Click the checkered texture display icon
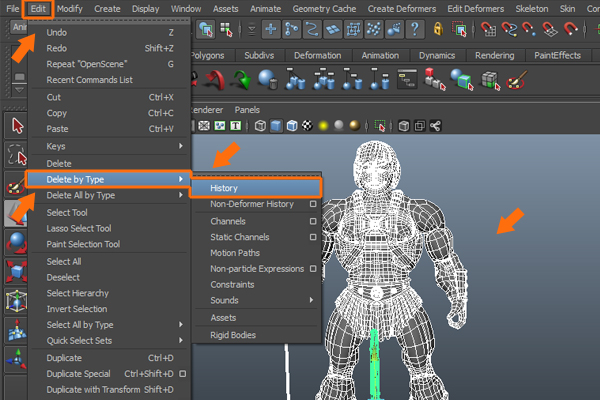Viewport: 600px width, 400px height. pos(307,126)
